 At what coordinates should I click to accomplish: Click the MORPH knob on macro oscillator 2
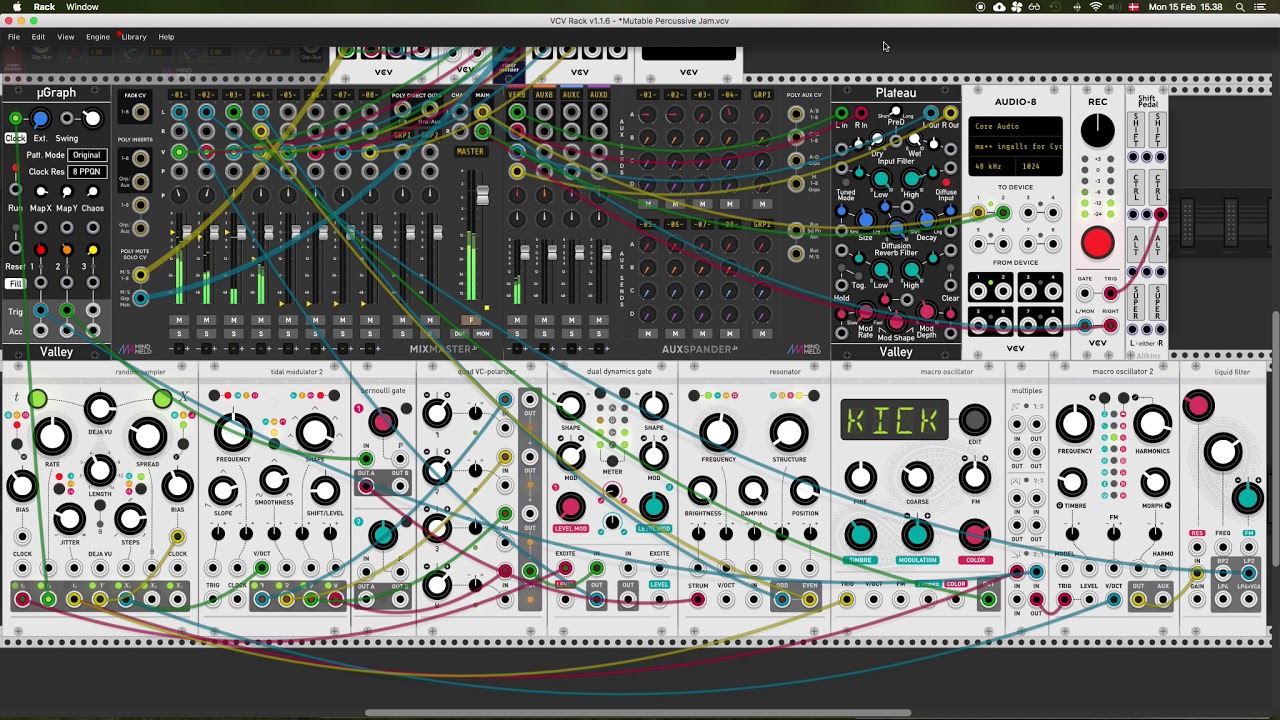point(1155,483)
